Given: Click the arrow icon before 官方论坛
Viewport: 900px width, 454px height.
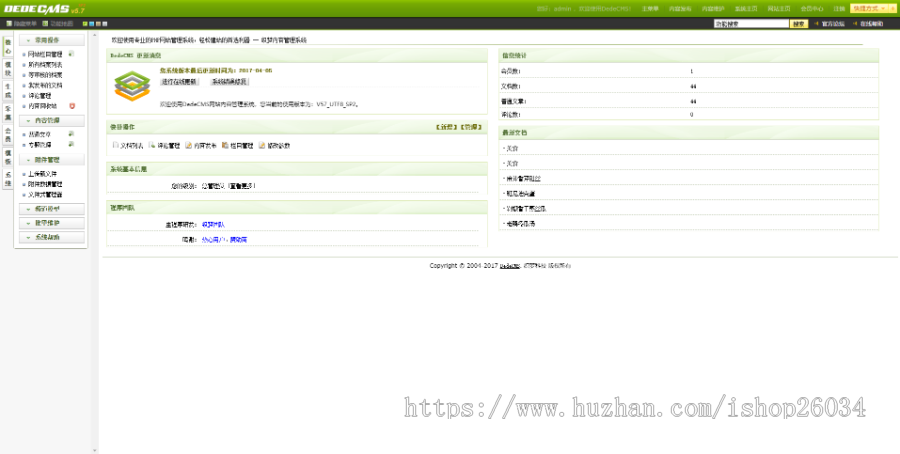Looking at the screenshot, I should pyautogui.click(x=817, y=24).
